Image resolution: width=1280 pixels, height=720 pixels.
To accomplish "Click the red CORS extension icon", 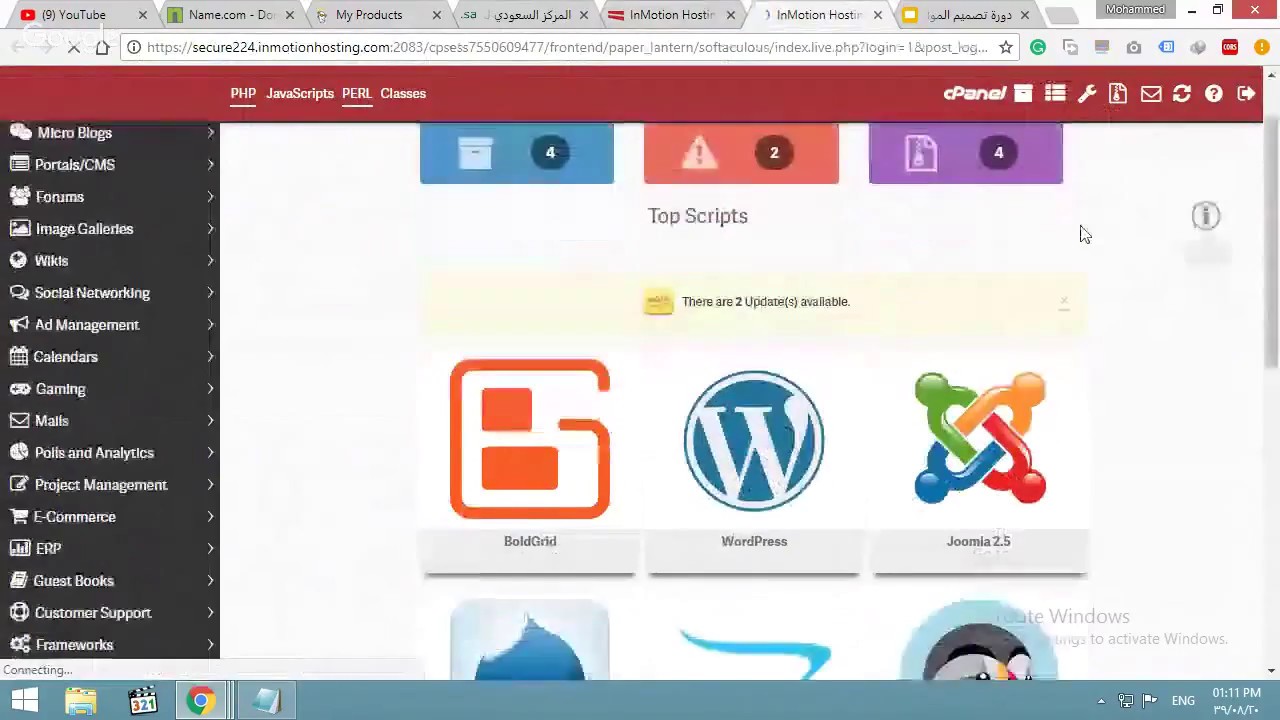I will pyautogui.click(x=1230, y=47).
